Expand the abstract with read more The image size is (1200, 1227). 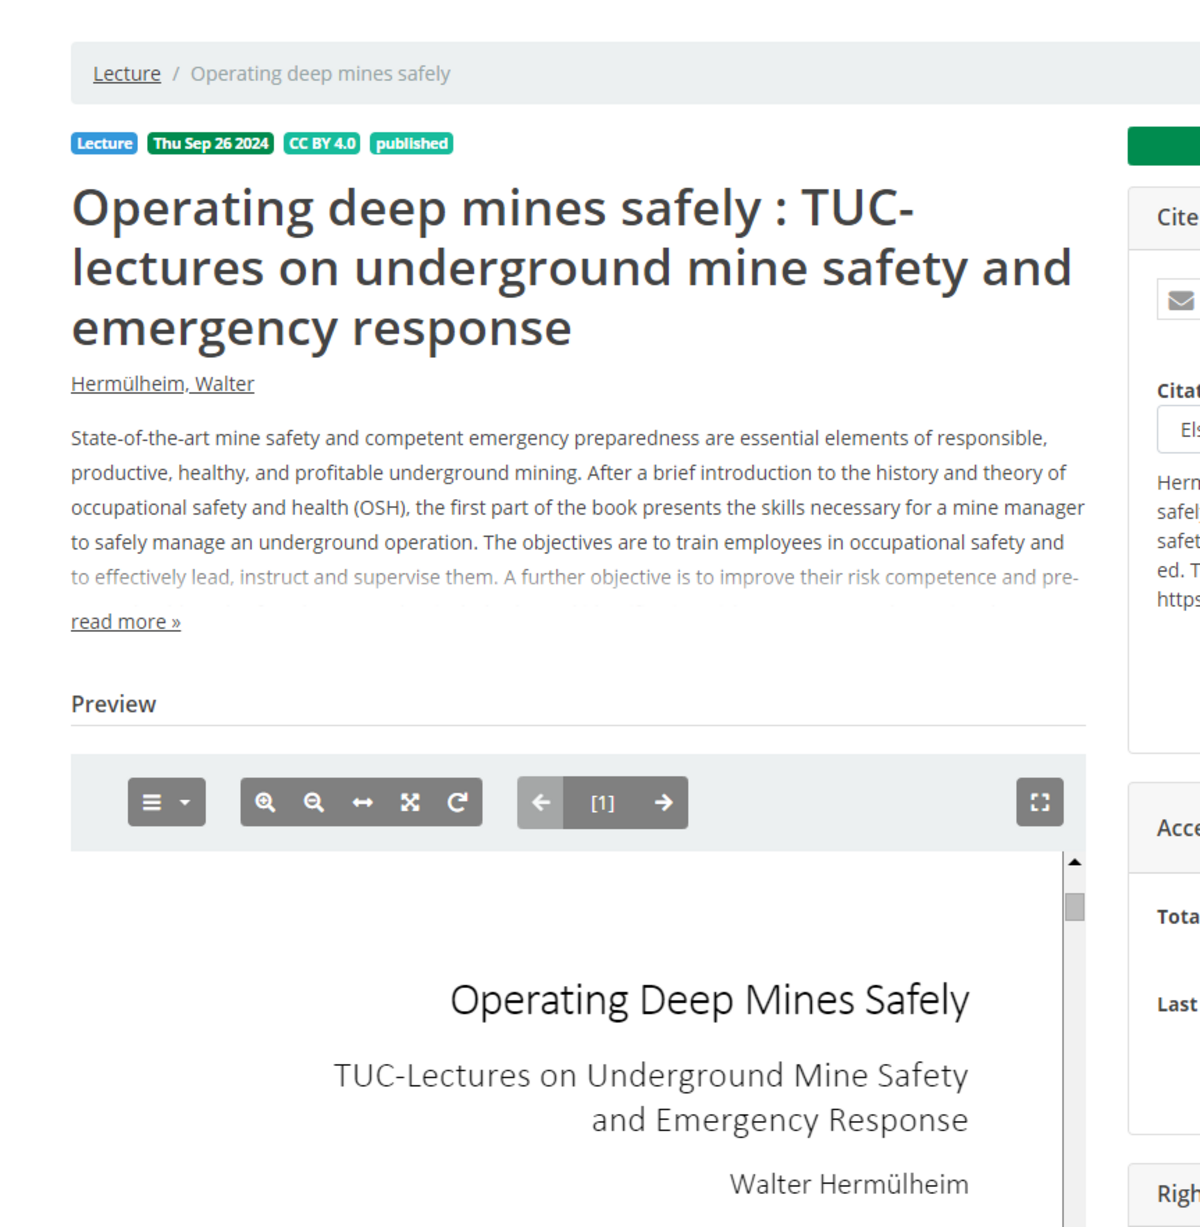126,621
